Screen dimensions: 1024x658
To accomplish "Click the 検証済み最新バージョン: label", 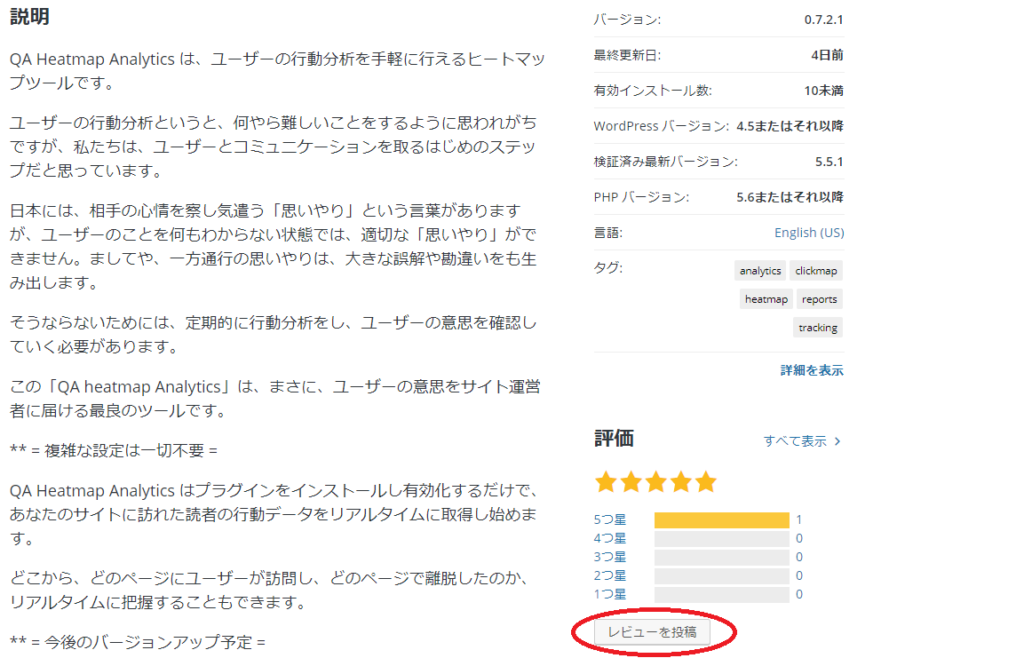I will tap(665, 161).
